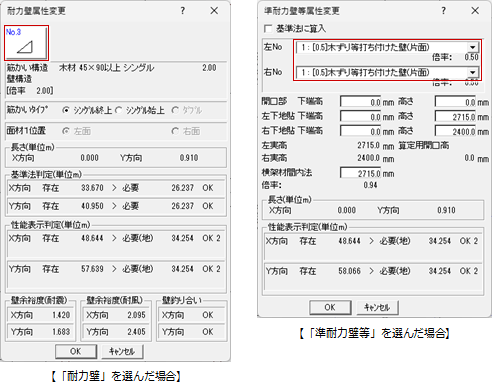Click 開口部 高さ input field
492x391 pixels.
click(x=456, y=102)
